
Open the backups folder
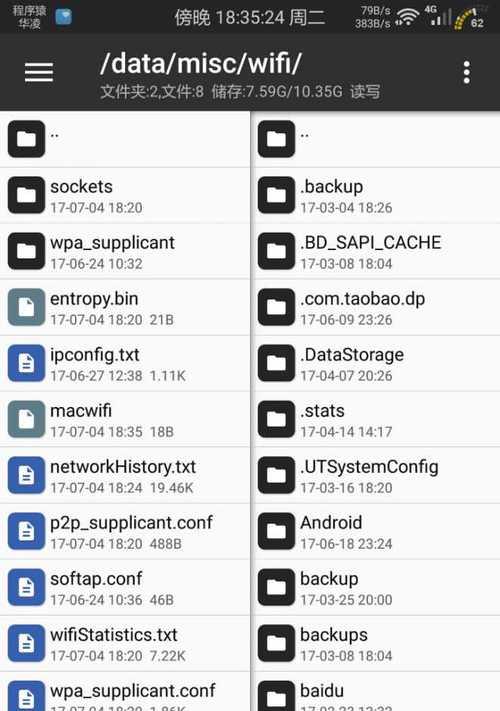(x=376, y=643)
